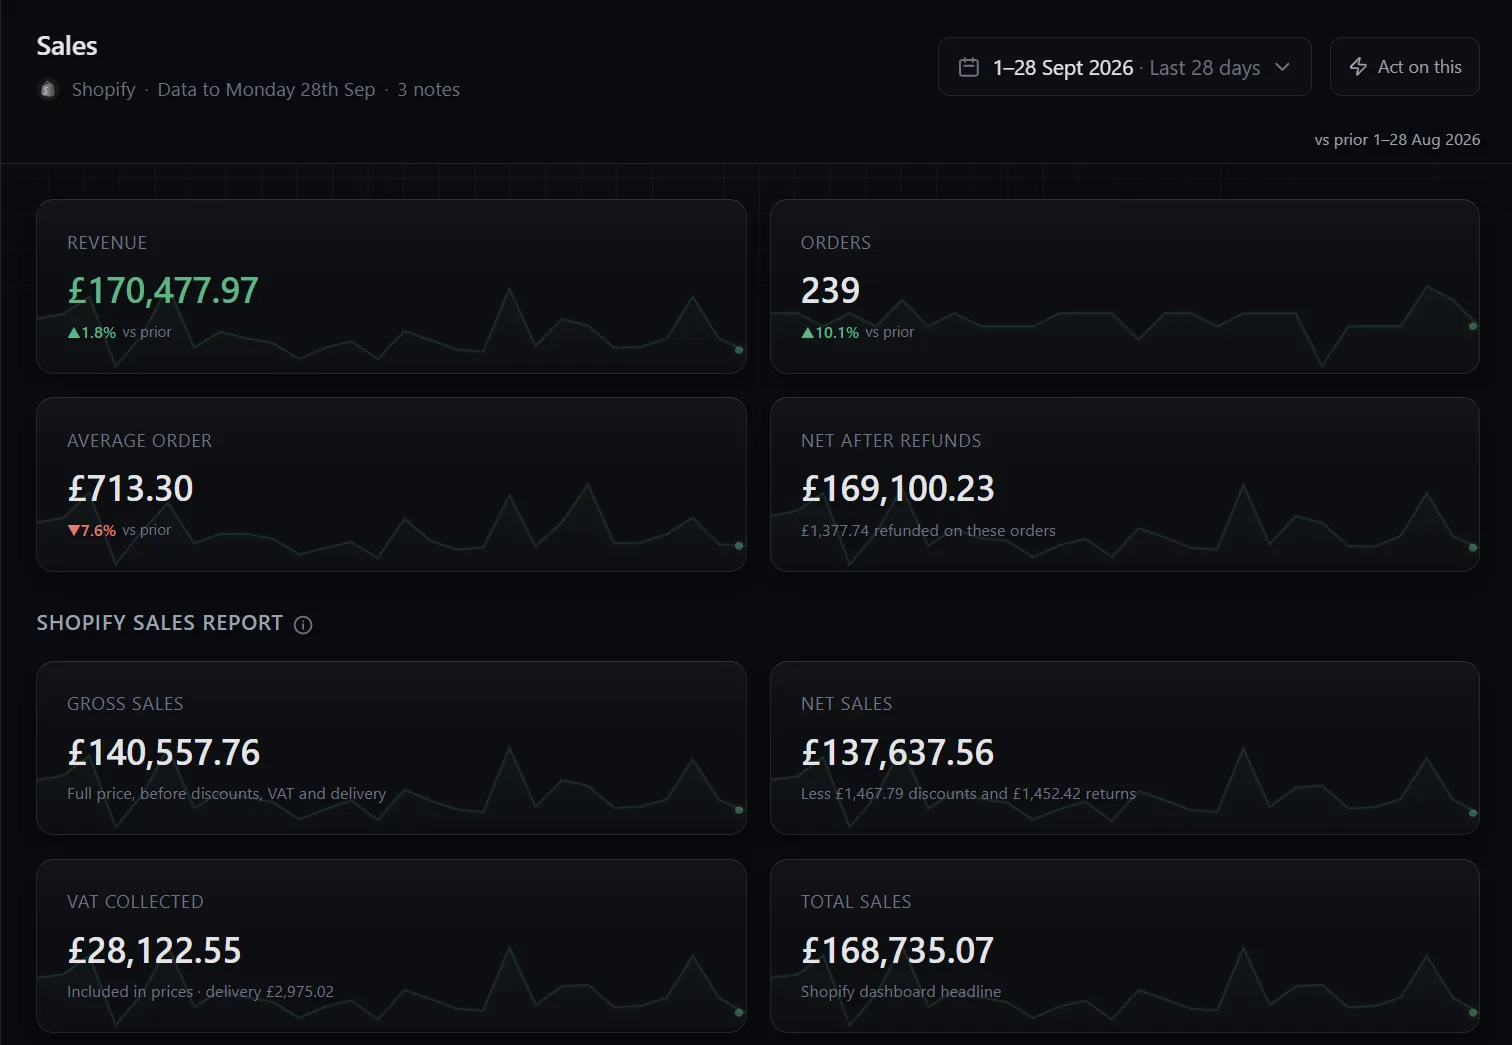
Task: Click the Shopify logo icon
Action: click(47, 90)
